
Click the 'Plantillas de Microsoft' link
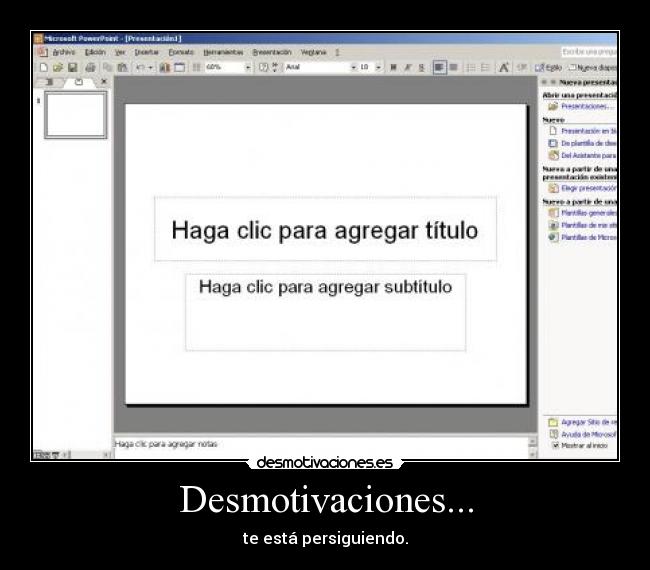589,237
